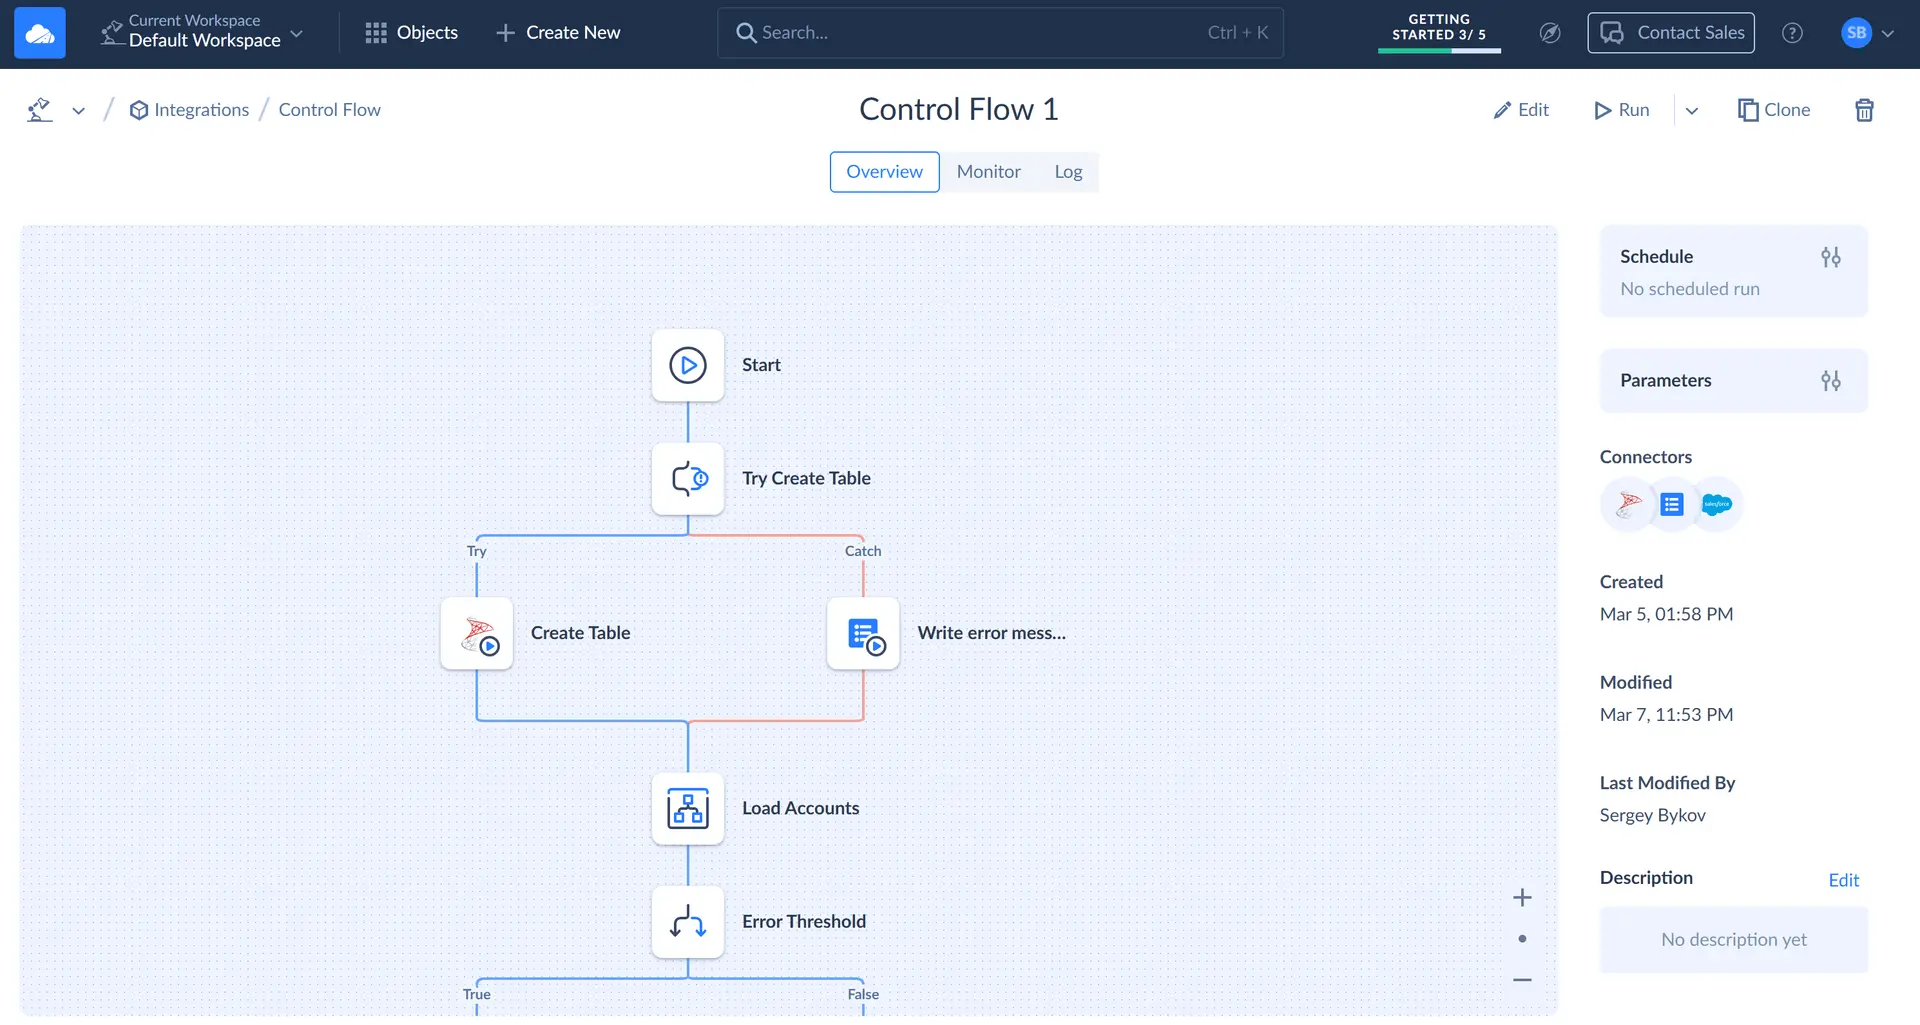Open Getting Started 3/5 progress
This screenshot has width=1920, height=1025.
click(1439, 32)
